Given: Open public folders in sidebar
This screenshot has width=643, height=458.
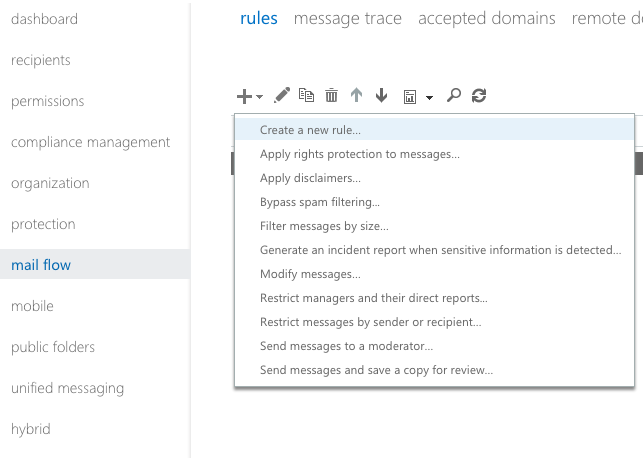Looking at the screenshot, I should click(53, 347).
